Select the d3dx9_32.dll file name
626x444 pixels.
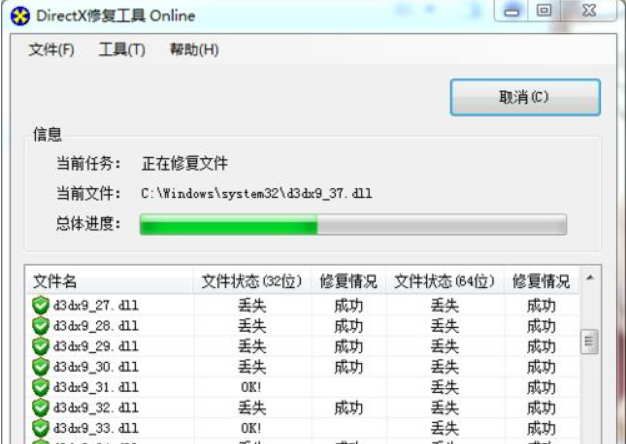[96, 408]
